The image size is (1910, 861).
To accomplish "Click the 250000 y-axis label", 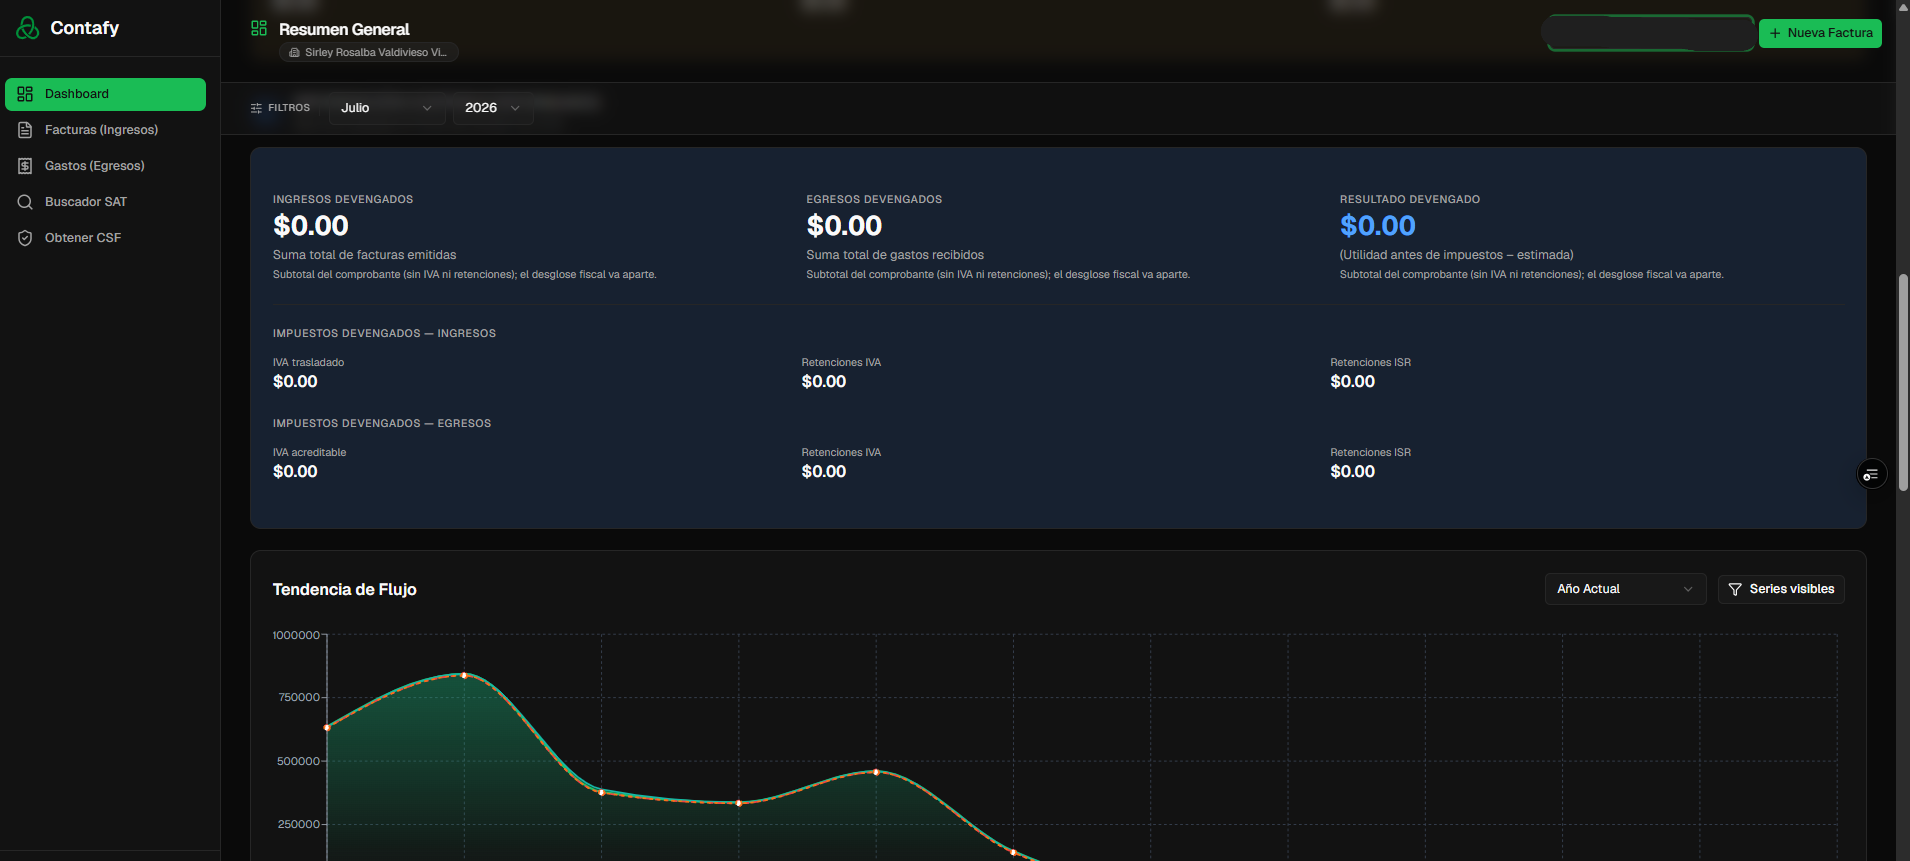I will (x=299, y=824).
